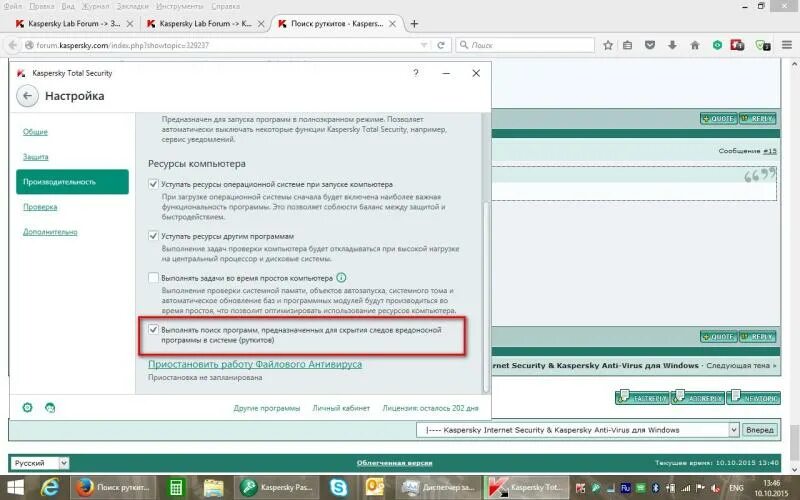The width and height of the screenshot is (800, 500).
Task: Click volume icon in system tray
Action: click(x=715, y=488)
